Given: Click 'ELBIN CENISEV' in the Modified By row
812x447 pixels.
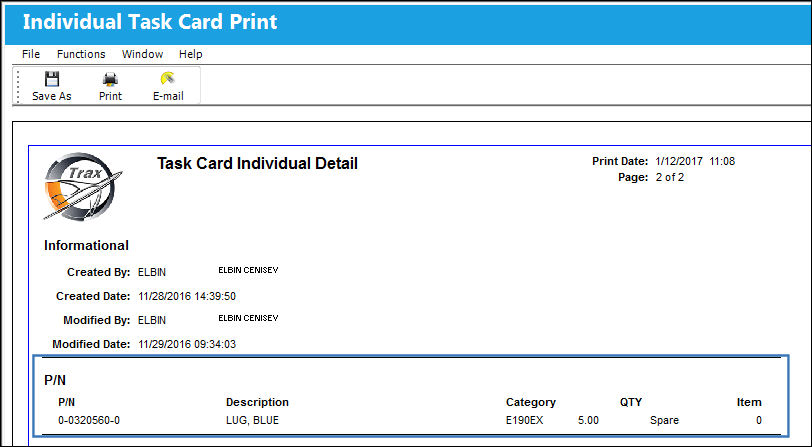Looking at the screenshot, I should tap(248, 318).
